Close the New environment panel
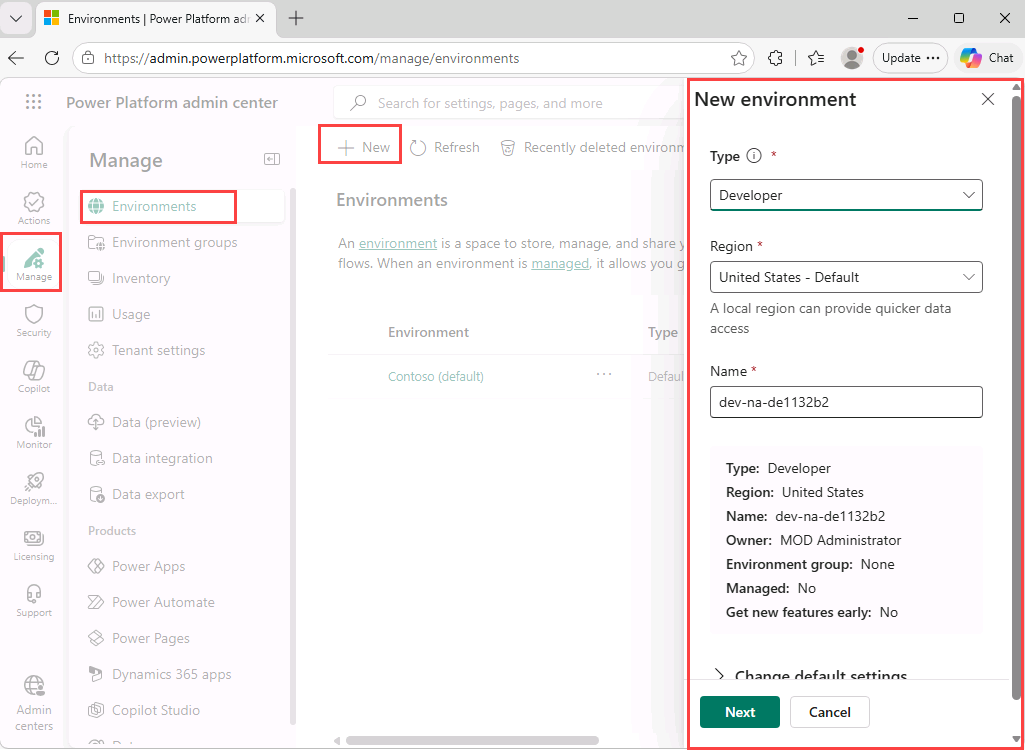The image size is (1025, 750). pos(988,99)
